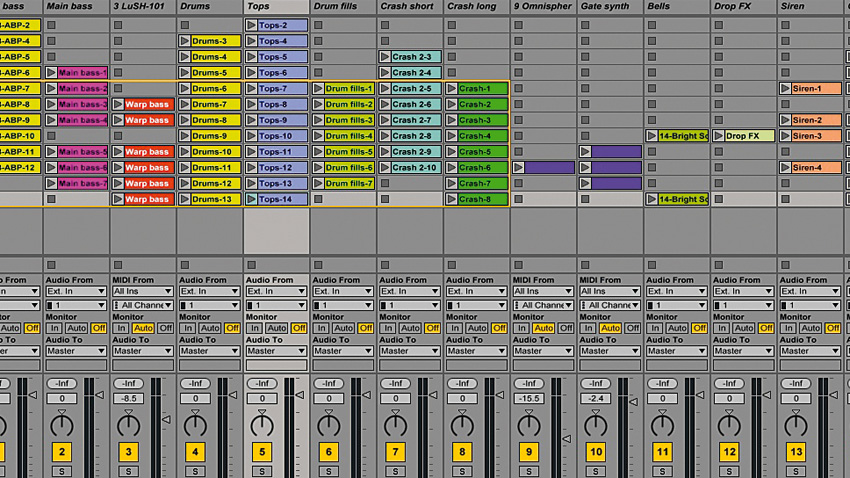Launch the Drums-3 clip play button
Screen dimensions: 850x478
pyautogui.click(x=185, y=41)
